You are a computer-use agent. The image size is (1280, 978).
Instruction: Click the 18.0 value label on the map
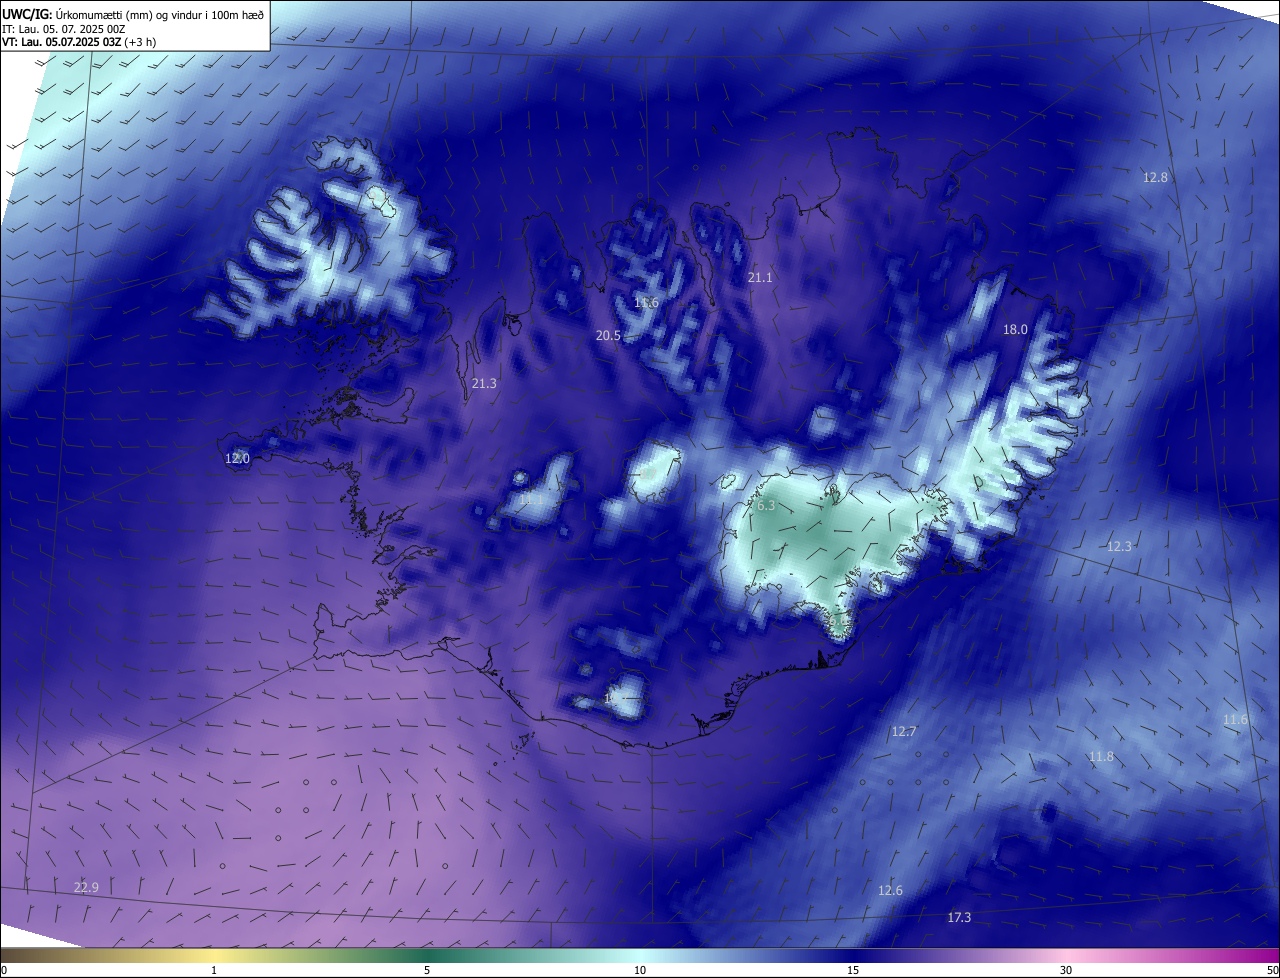(1015, 329)
